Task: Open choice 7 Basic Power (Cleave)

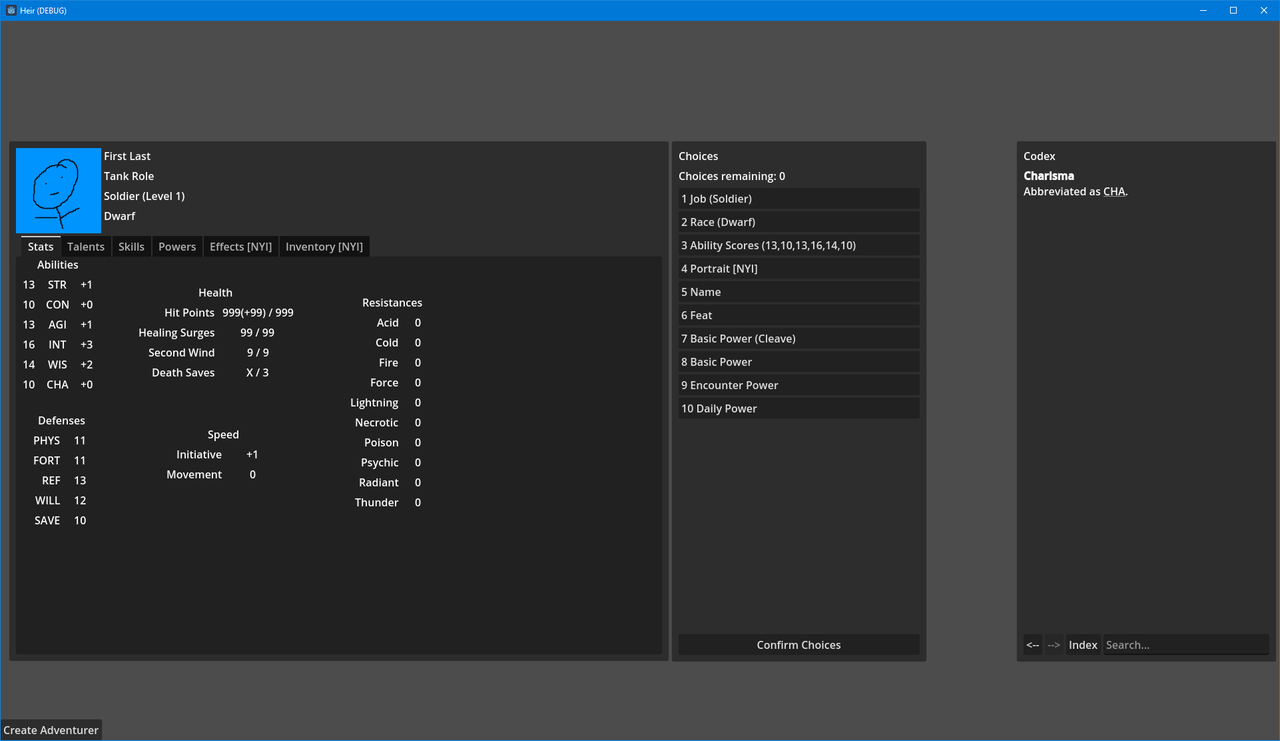Action: coord(799,338)
